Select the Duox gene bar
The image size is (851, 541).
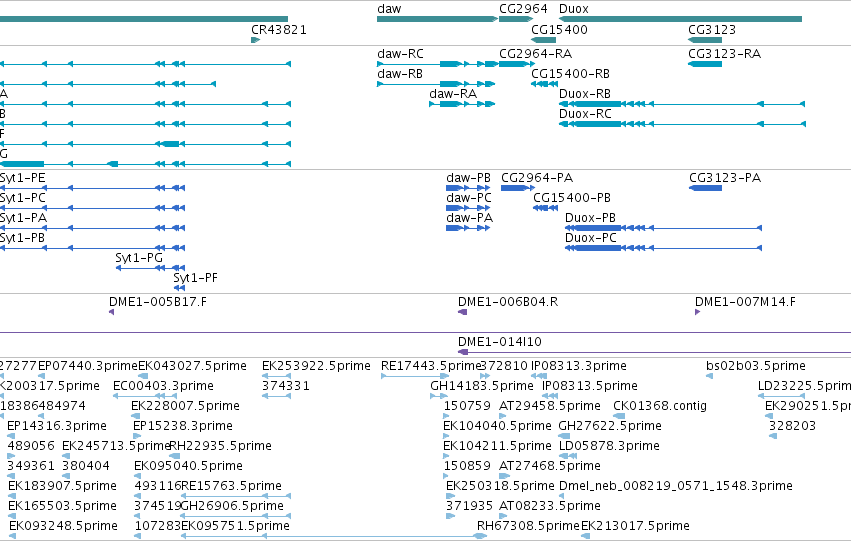(681, 19)
